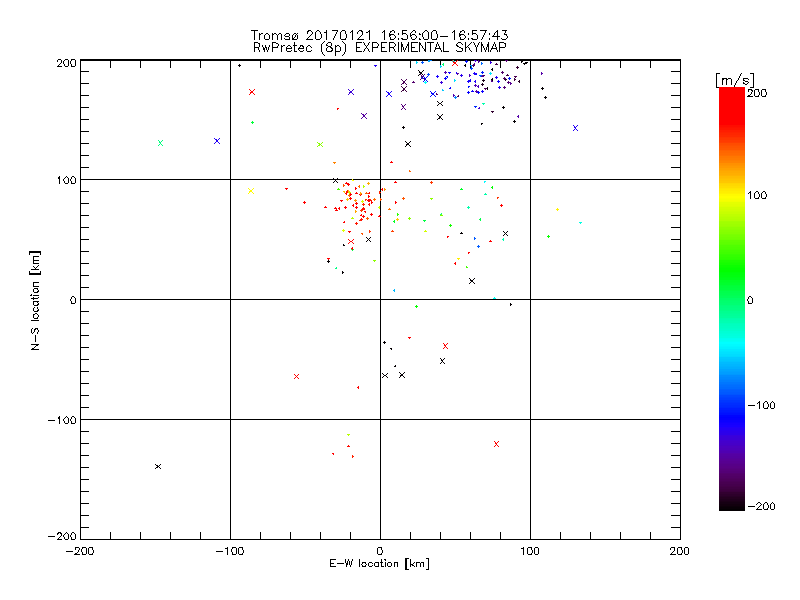Select the red X marker near (78, -120)
This screenshot has width=800, height=600.
496,444
